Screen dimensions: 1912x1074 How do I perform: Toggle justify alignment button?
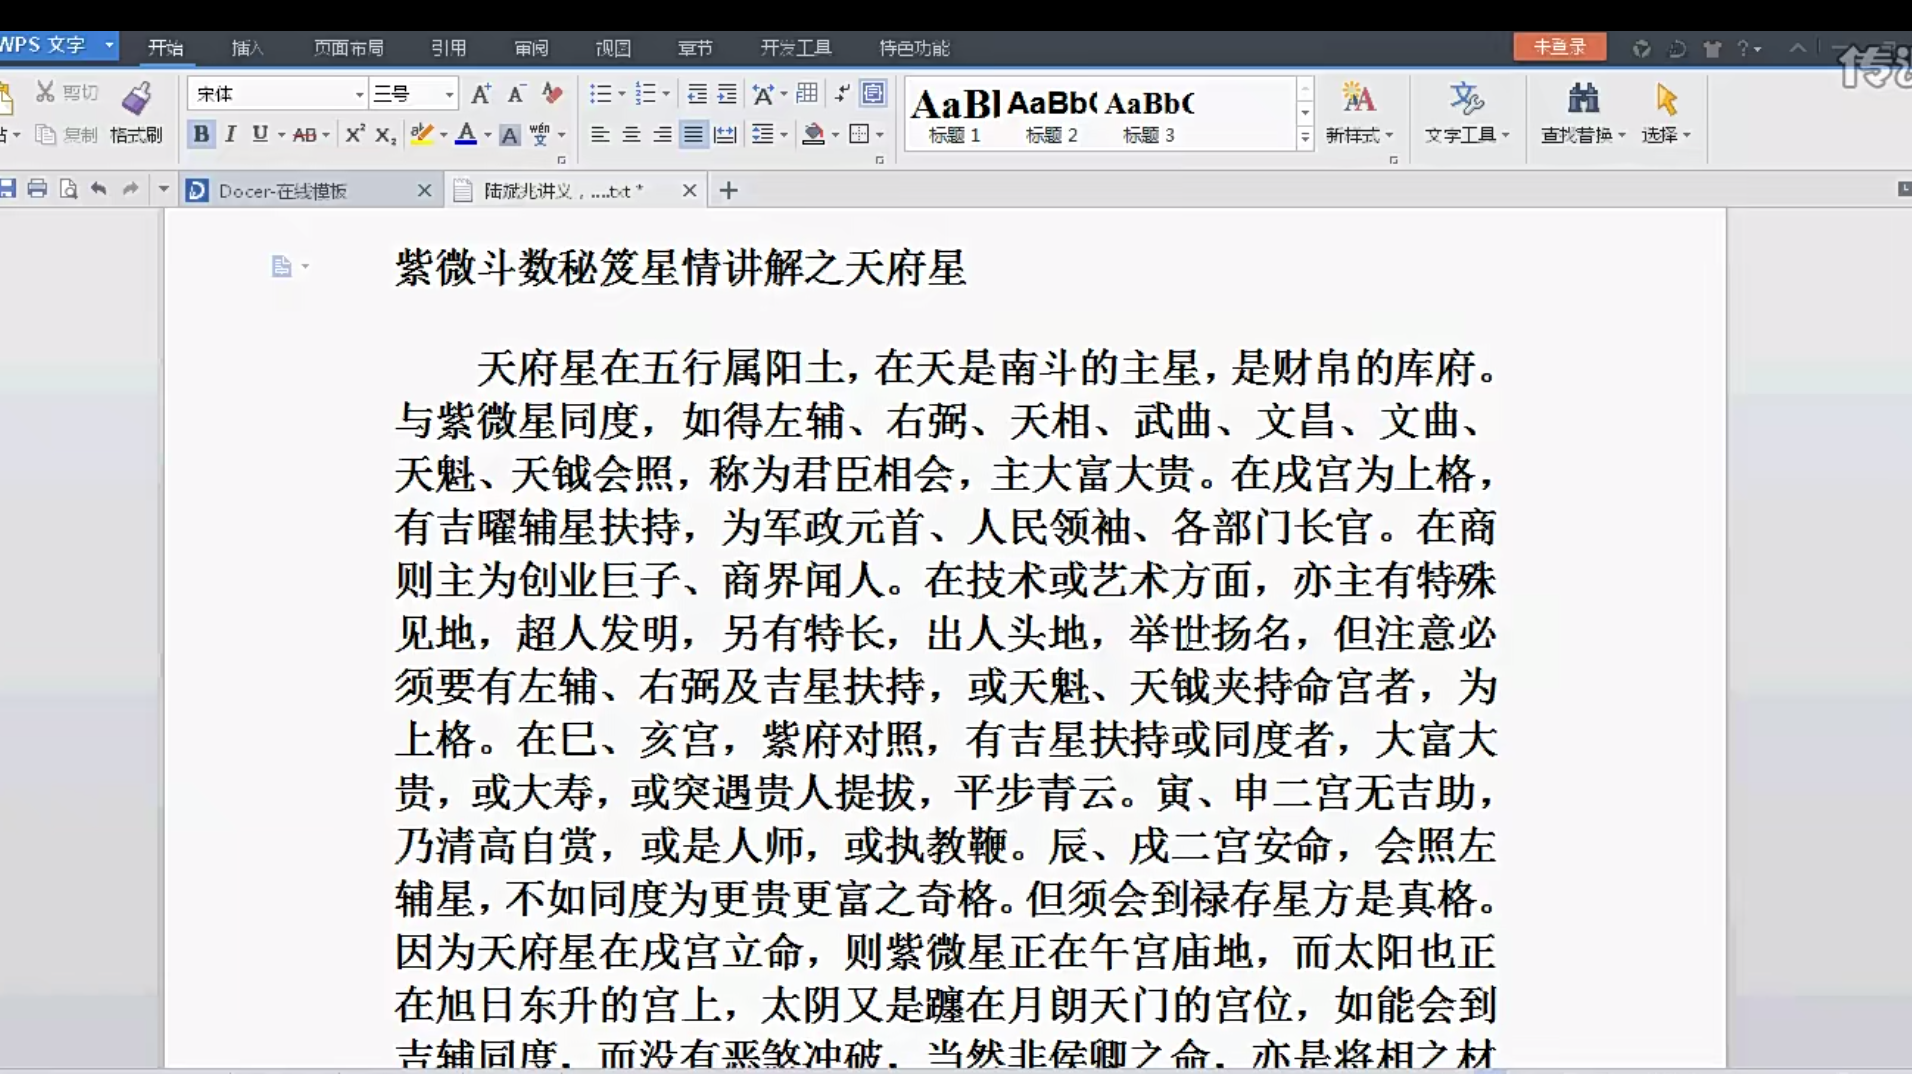(692, 135)
